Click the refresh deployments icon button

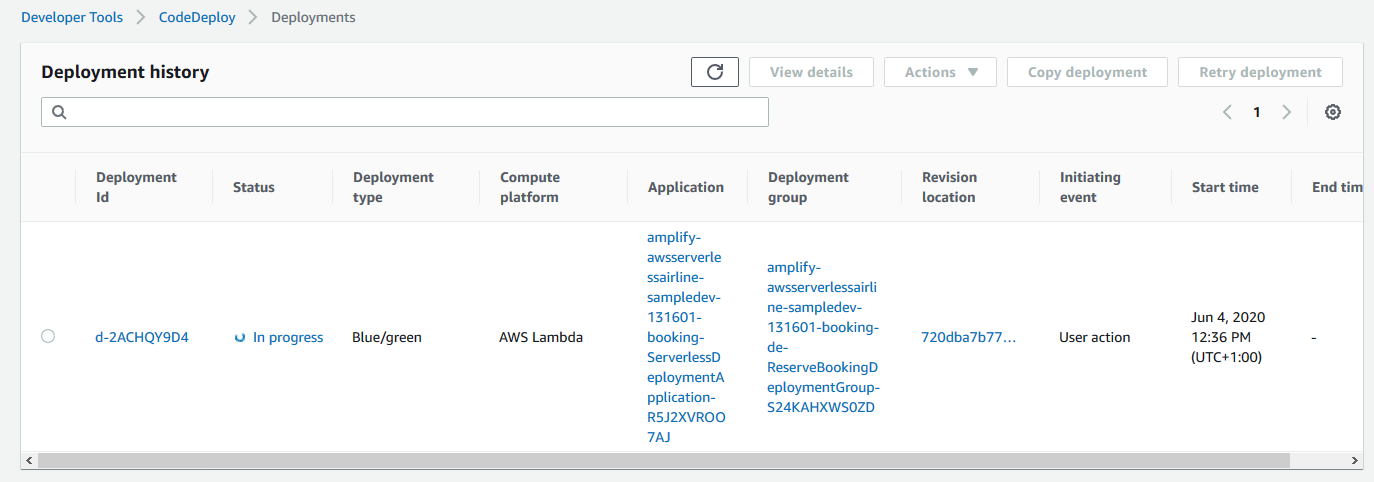[714, 72]
